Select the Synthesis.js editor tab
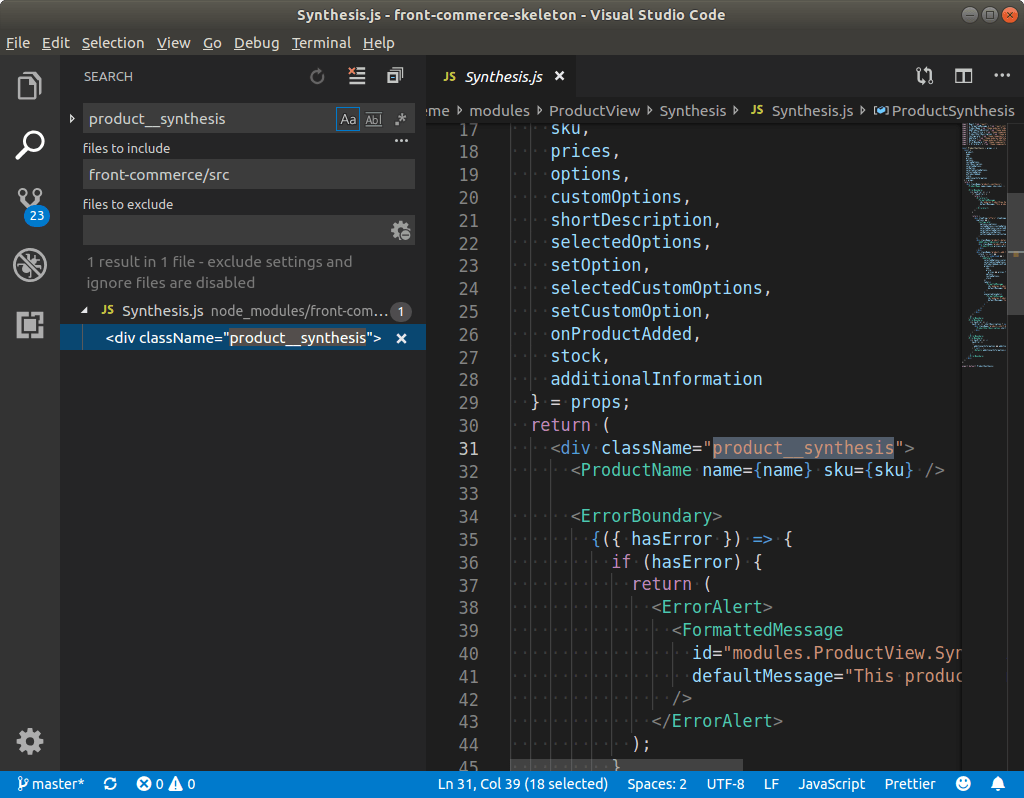The height and width of the screenshot is (798, 1024). click(x=503, y=76)
